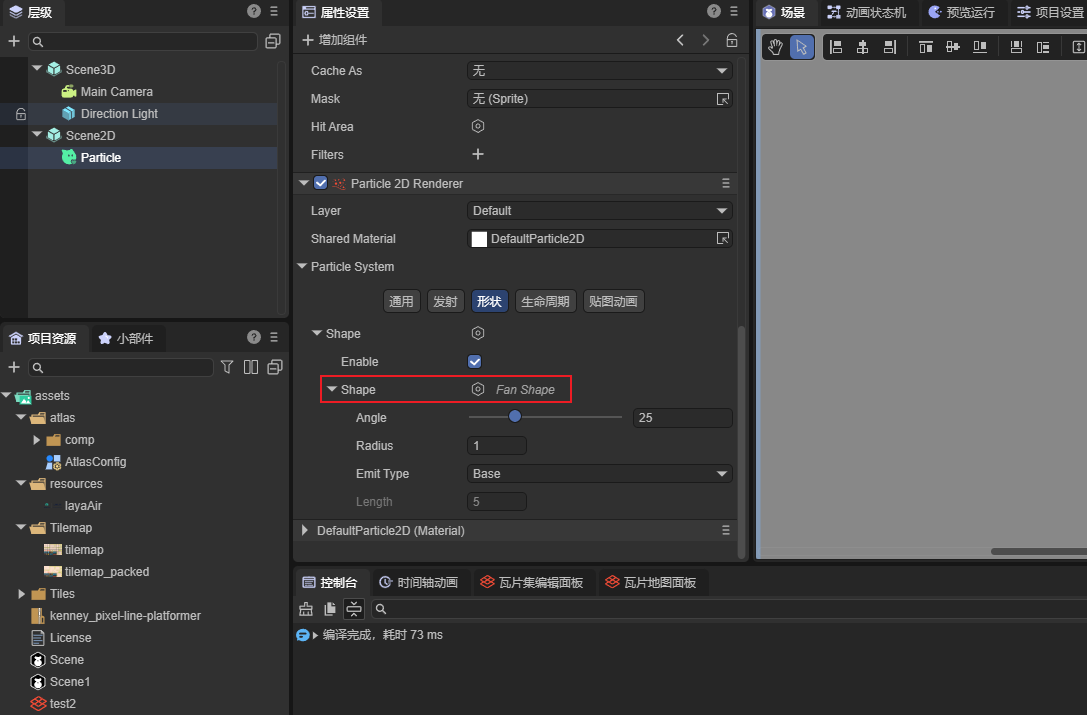
Task: Switch to the 时间轴动画 tab
Action: coord(417,582)
